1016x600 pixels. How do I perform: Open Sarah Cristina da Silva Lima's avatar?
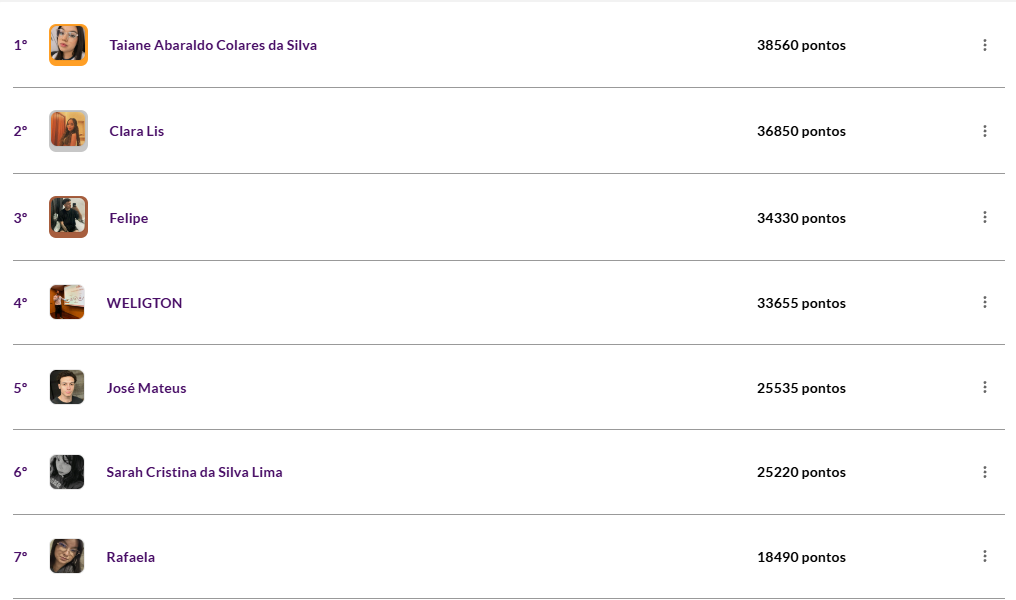pos(67,472)
